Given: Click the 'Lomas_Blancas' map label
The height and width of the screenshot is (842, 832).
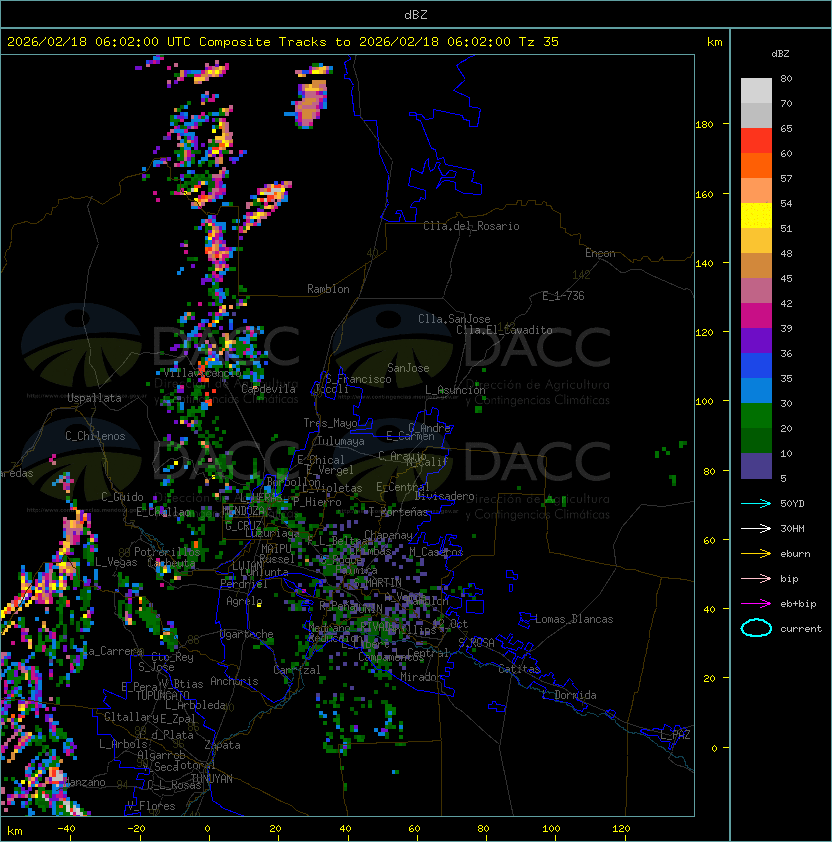Looking at the screenshot, I should click(574, 619).
